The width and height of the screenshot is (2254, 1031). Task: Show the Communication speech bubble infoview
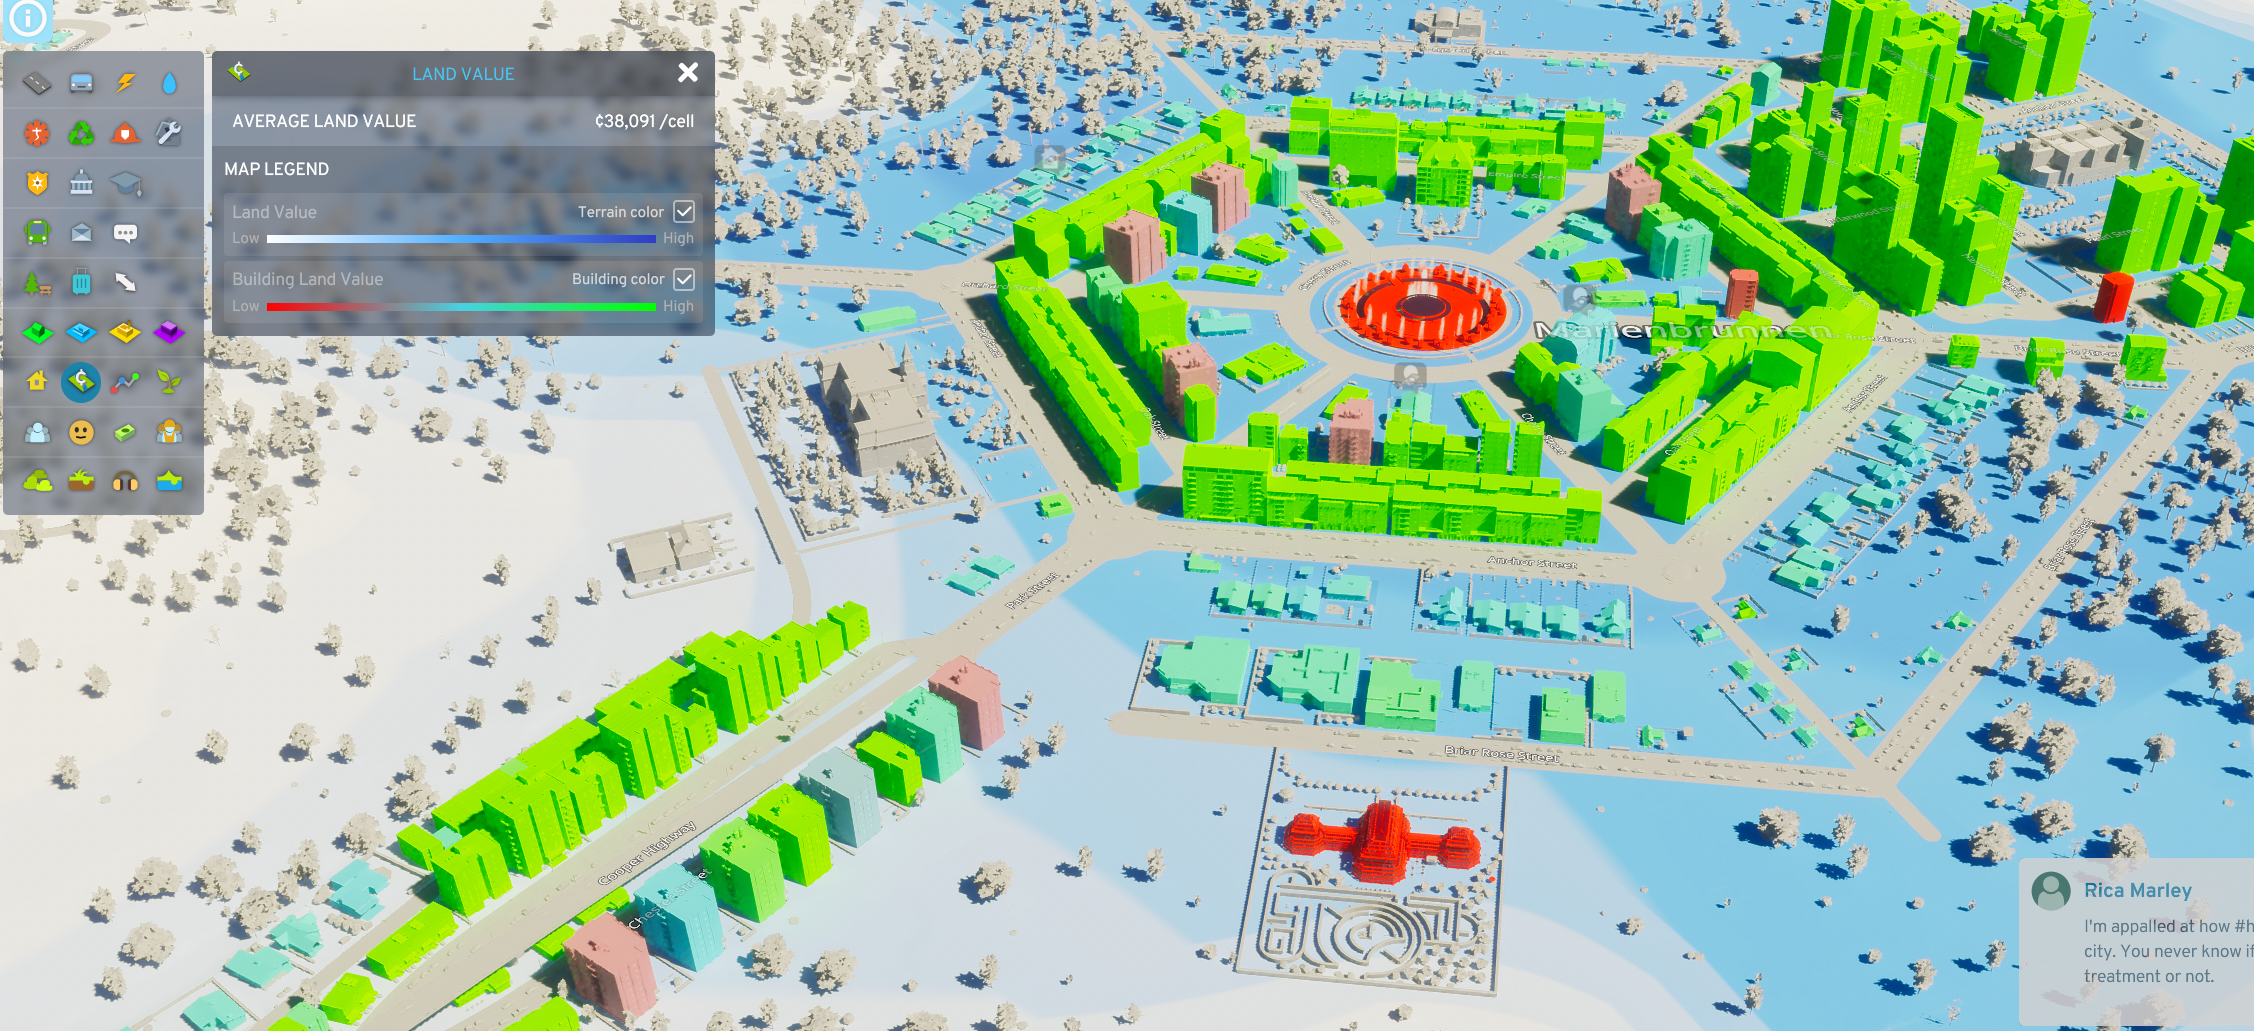(125, 233)
